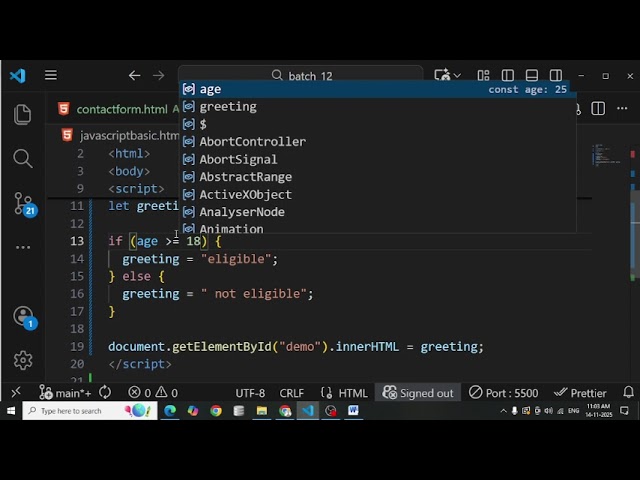Open File Explorer from taskbar
Viewport: 640px width, 480px height.
pos(262,411)
